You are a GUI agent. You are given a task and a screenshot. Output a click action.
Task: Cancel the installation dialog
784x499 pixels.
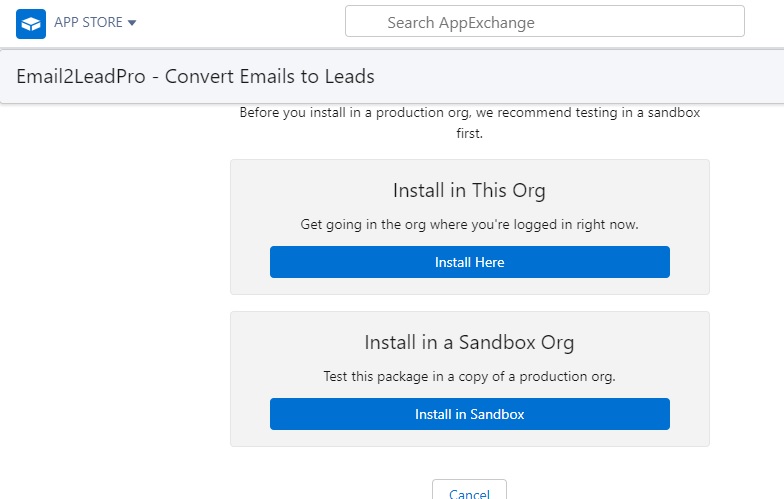(x=469, y=492)
